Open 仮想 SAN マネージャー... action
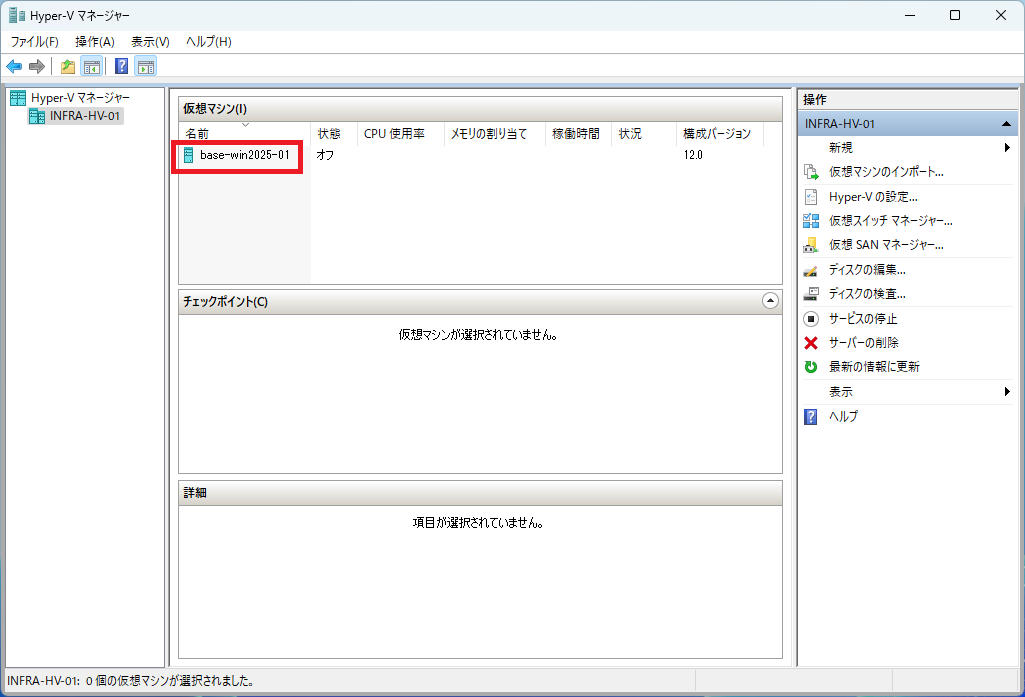Image resolution: width=1025 pixels, height=697 pixels. tap(886, 245)
